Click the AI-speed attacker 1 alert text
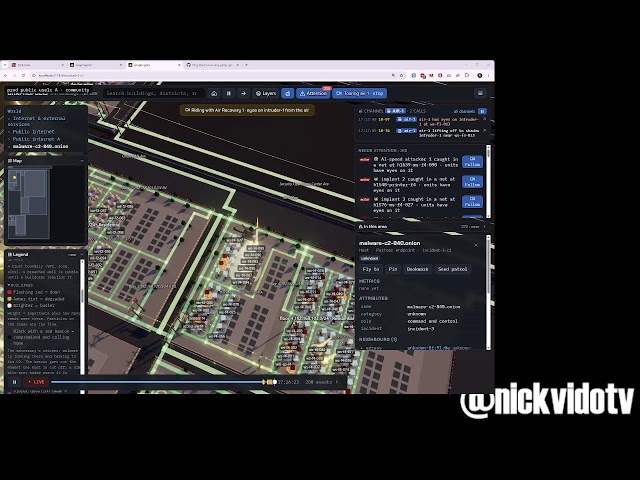 [x=416, y=164]
